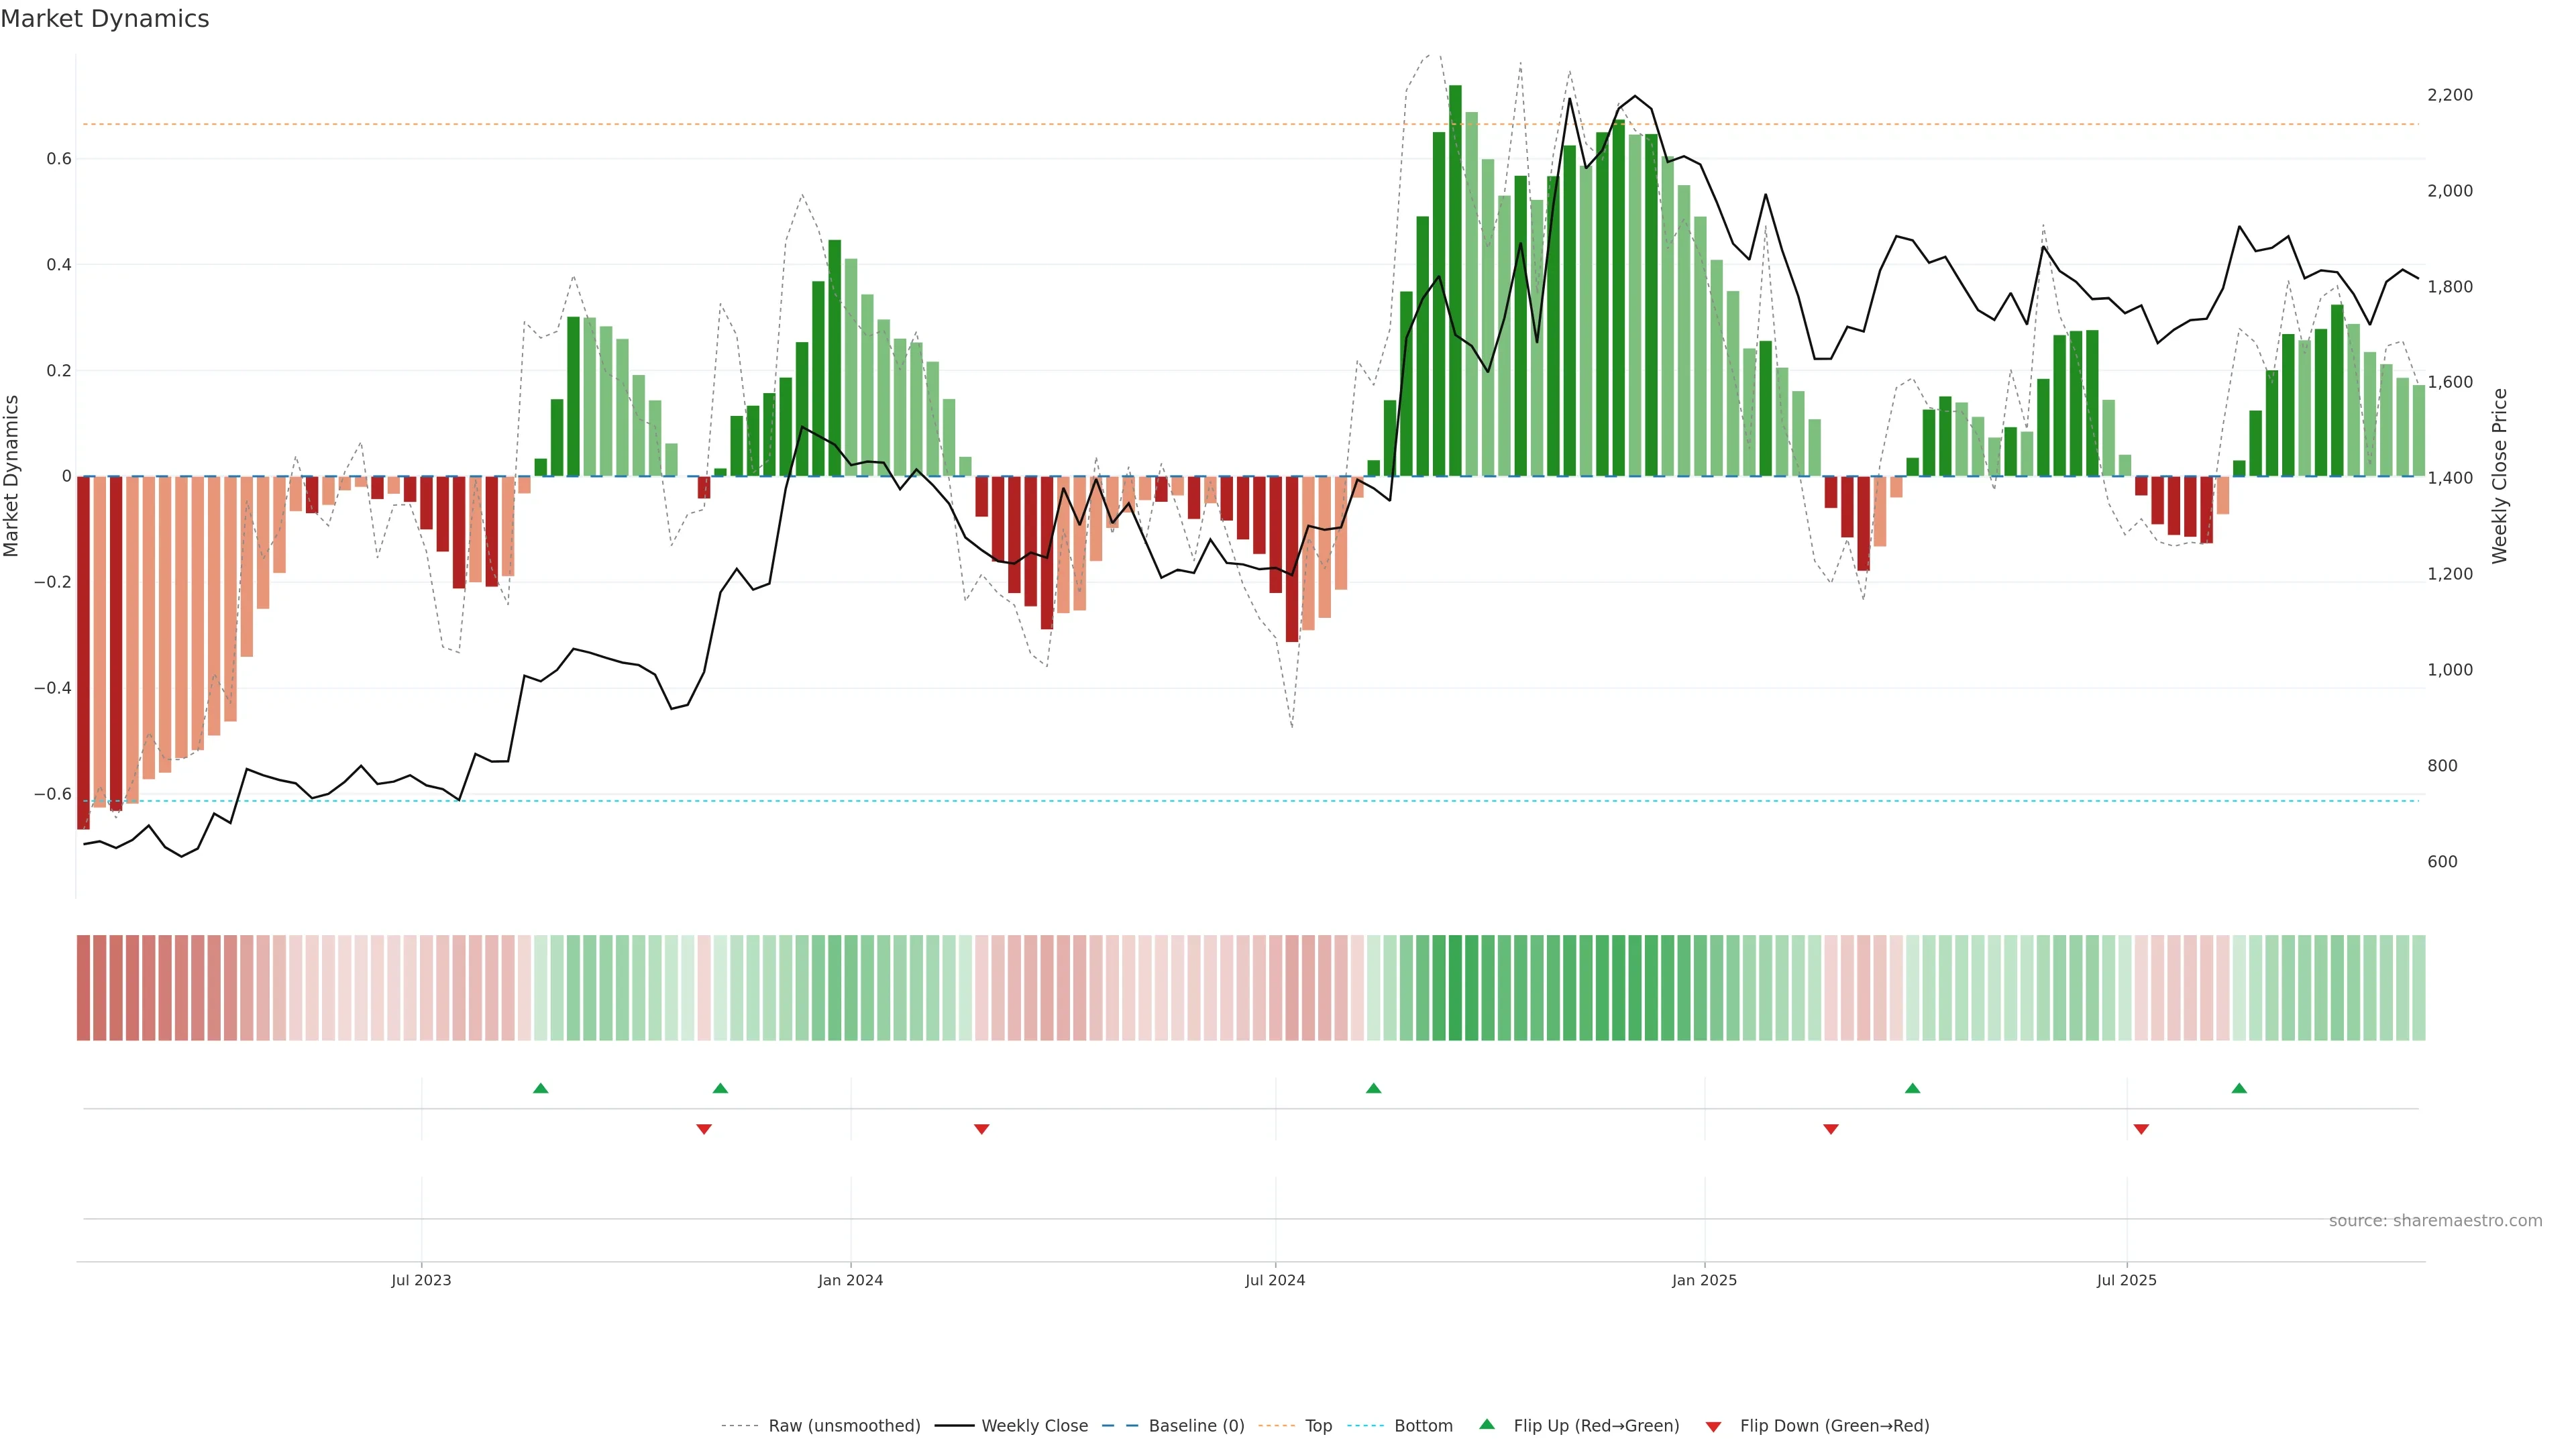Click the first green flip-up marker after Jul 2023

pos(541,1088)
